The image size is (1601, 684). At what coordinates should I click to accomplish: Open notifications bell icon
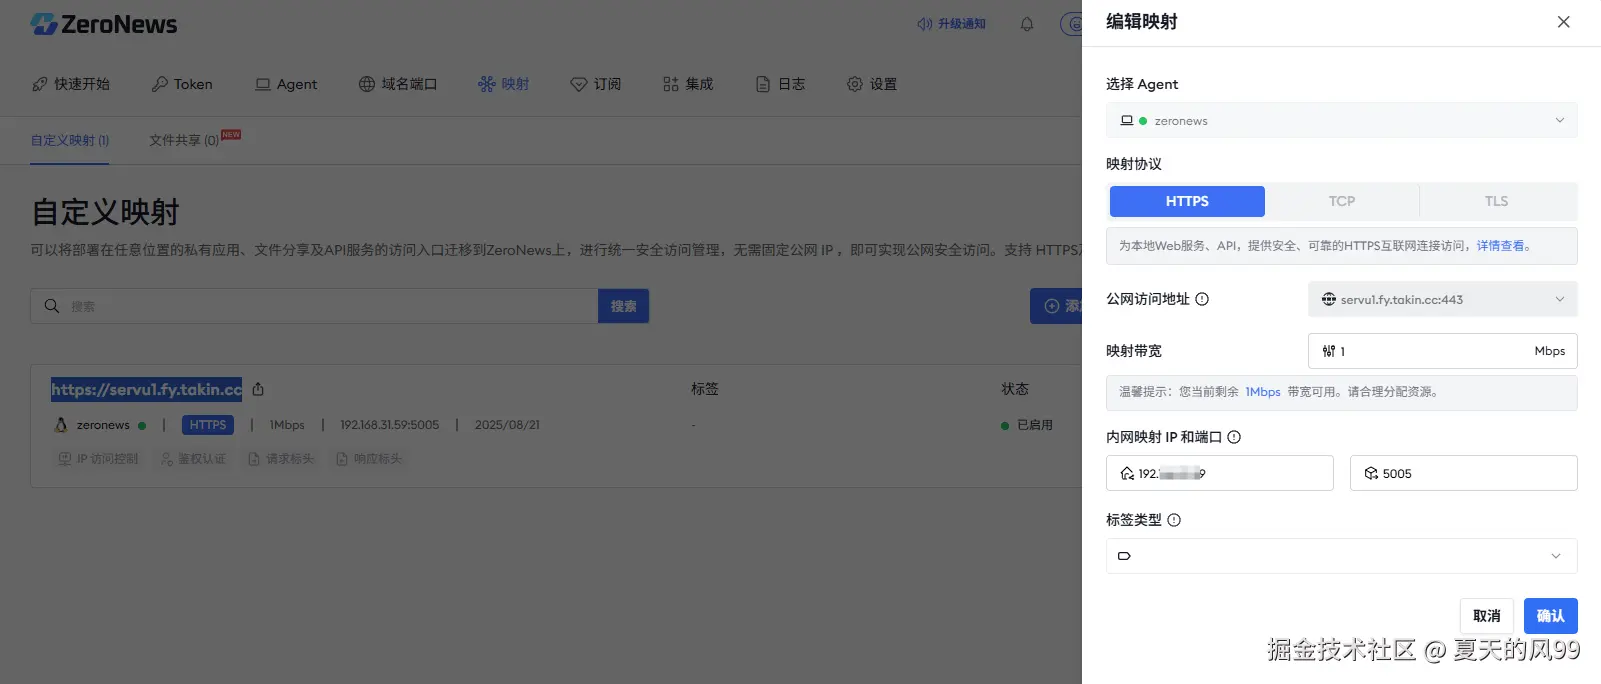click(1027, 24)
